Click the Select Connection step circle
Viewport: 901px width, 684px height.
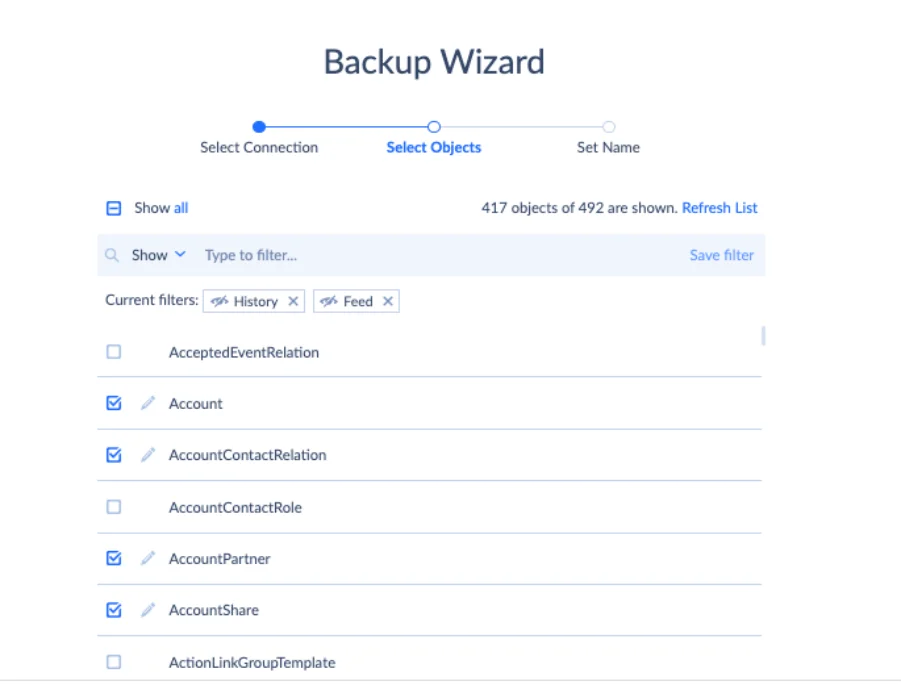point(259,126)
